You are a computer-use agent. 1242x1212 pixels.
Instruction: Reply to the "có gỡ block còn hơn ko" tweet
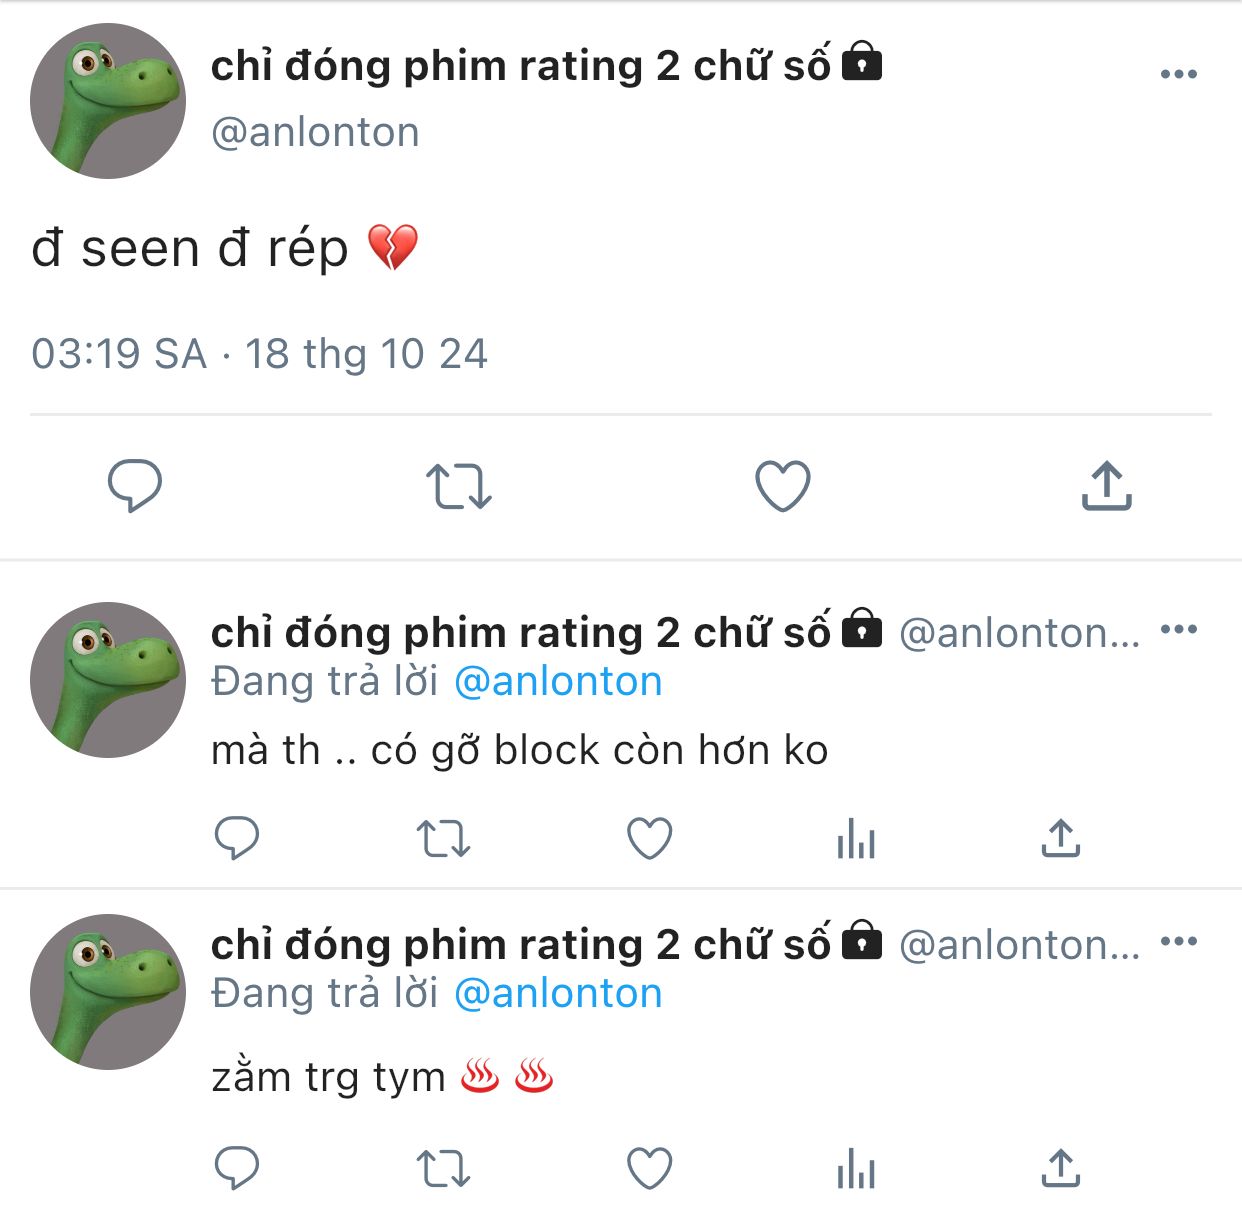pos(237,838)
